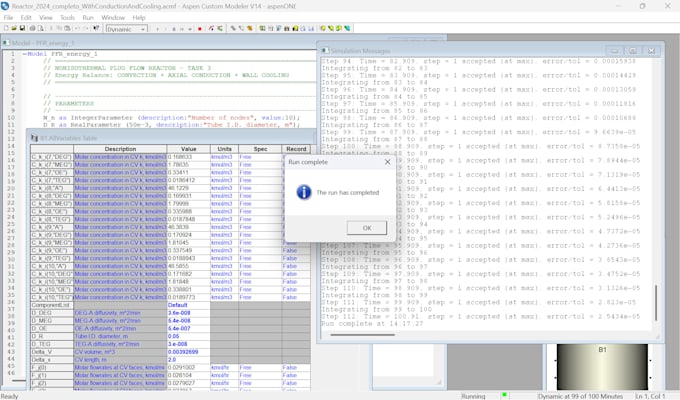Click the ComponentList Default value
680x400 pixels.
(x=189, y=305)
